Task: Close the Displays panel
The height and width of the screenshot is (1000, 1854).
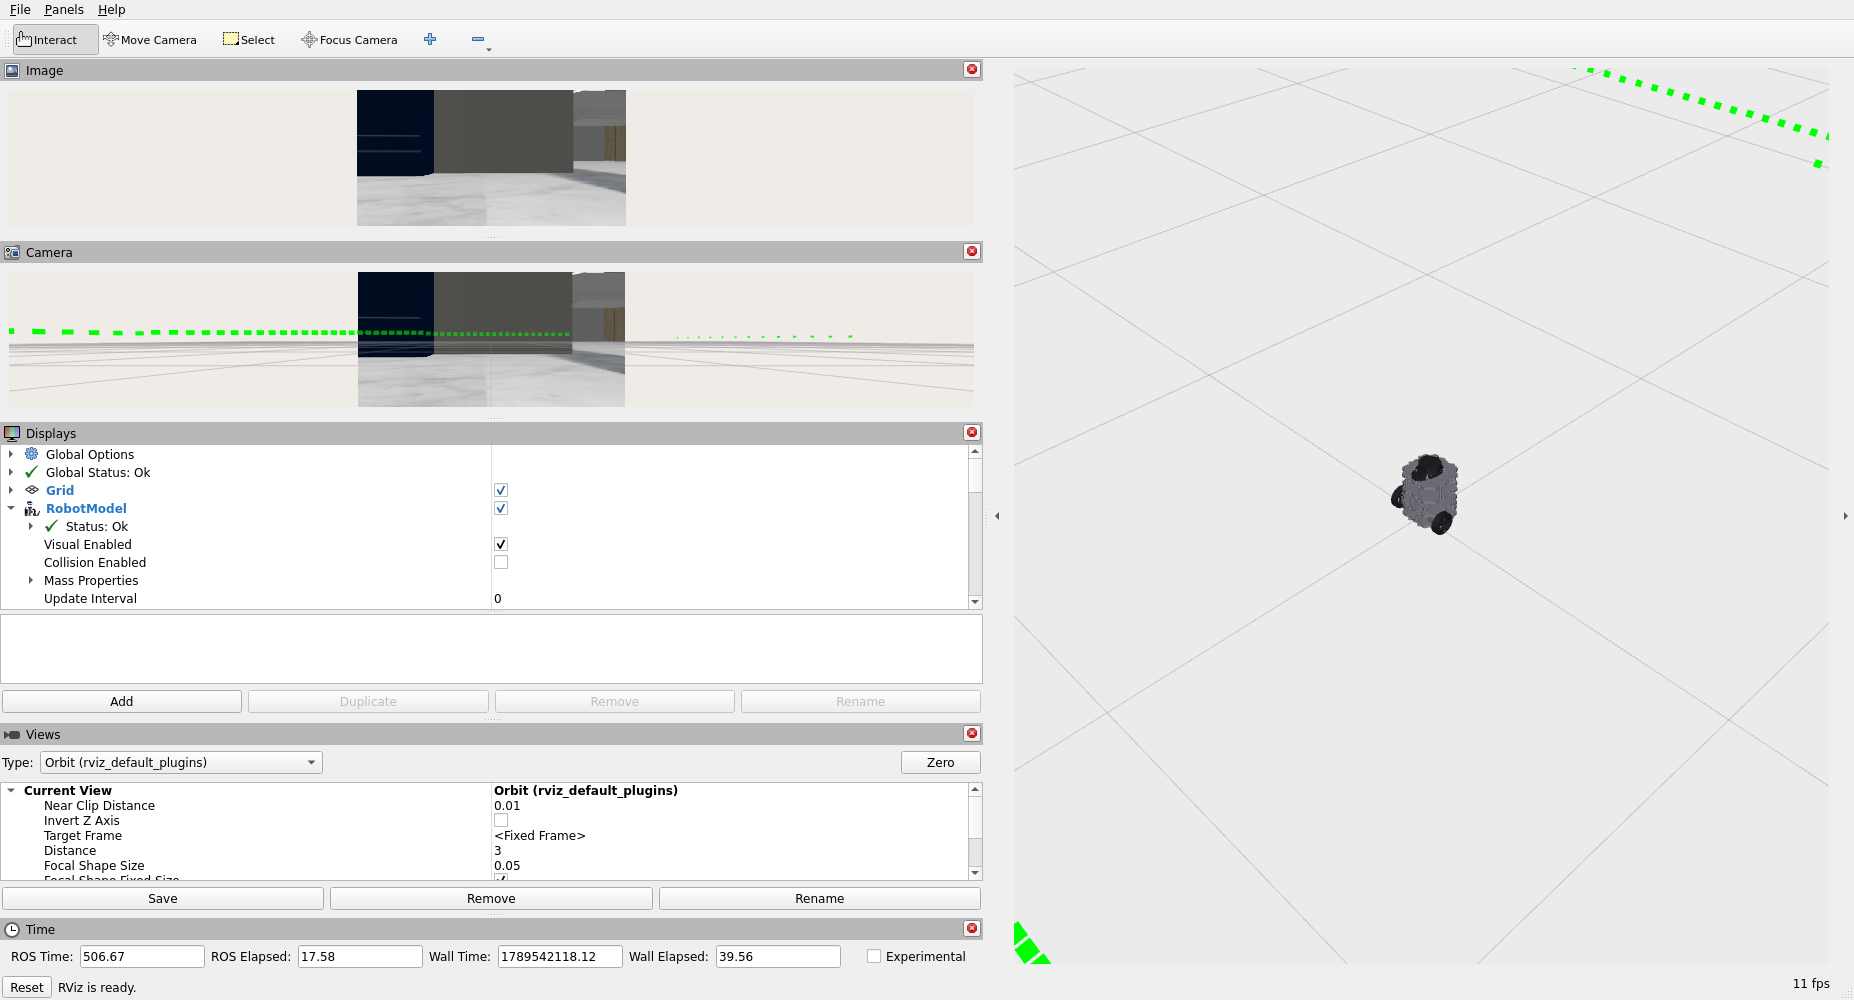Action: (x=972, y=432)
